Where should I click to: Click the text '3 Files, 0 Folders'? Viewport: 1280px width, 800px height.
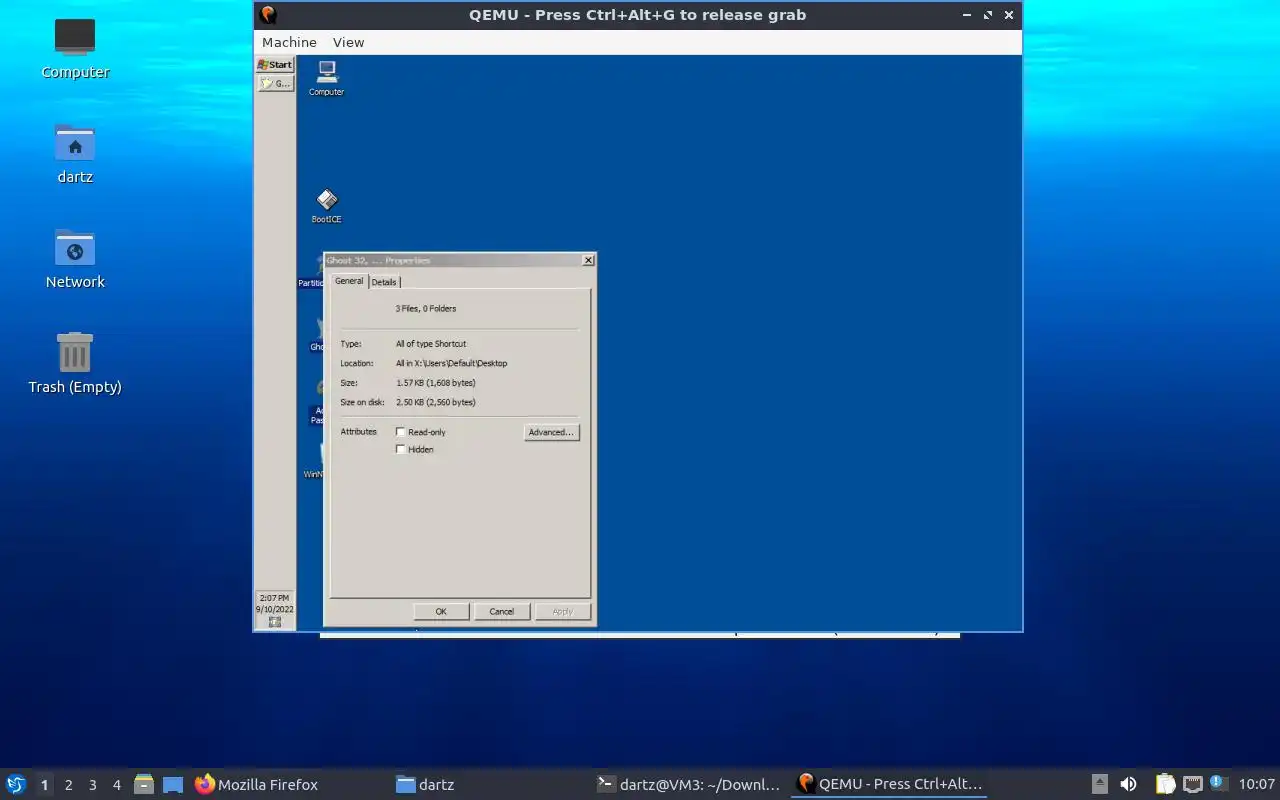point(426,308)
